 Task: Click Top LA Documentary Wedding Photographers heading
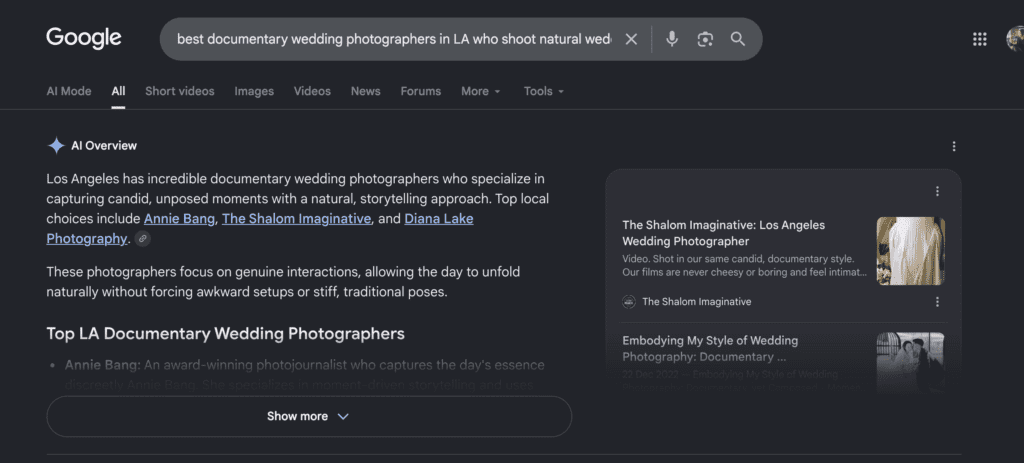[x=225, y=334]
